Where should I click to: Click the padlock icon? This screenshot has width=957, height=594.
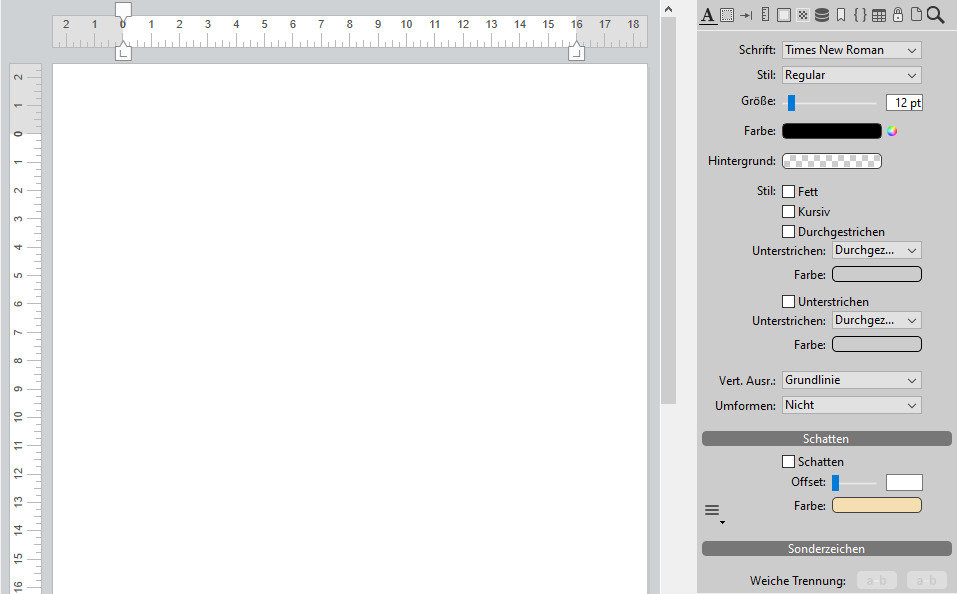point(897,14)
